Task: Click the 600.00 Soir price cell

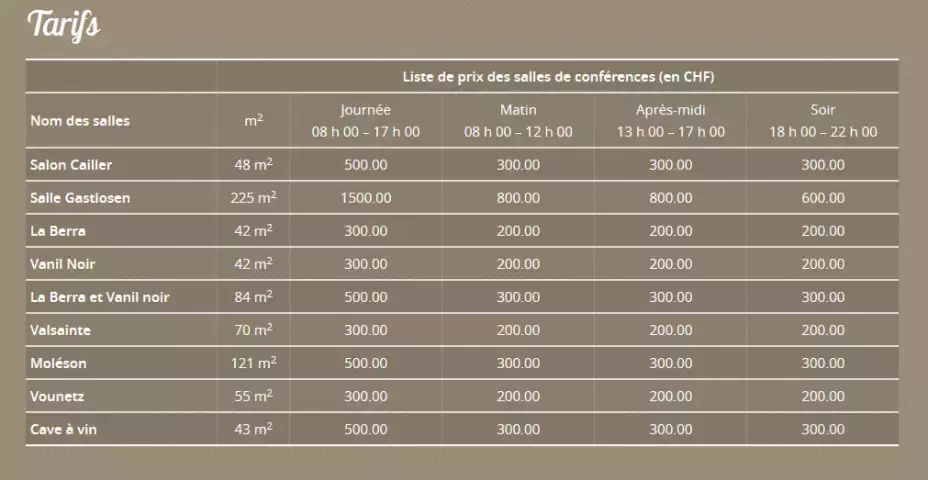Action: pyautogui.click(x=822, y=198)
